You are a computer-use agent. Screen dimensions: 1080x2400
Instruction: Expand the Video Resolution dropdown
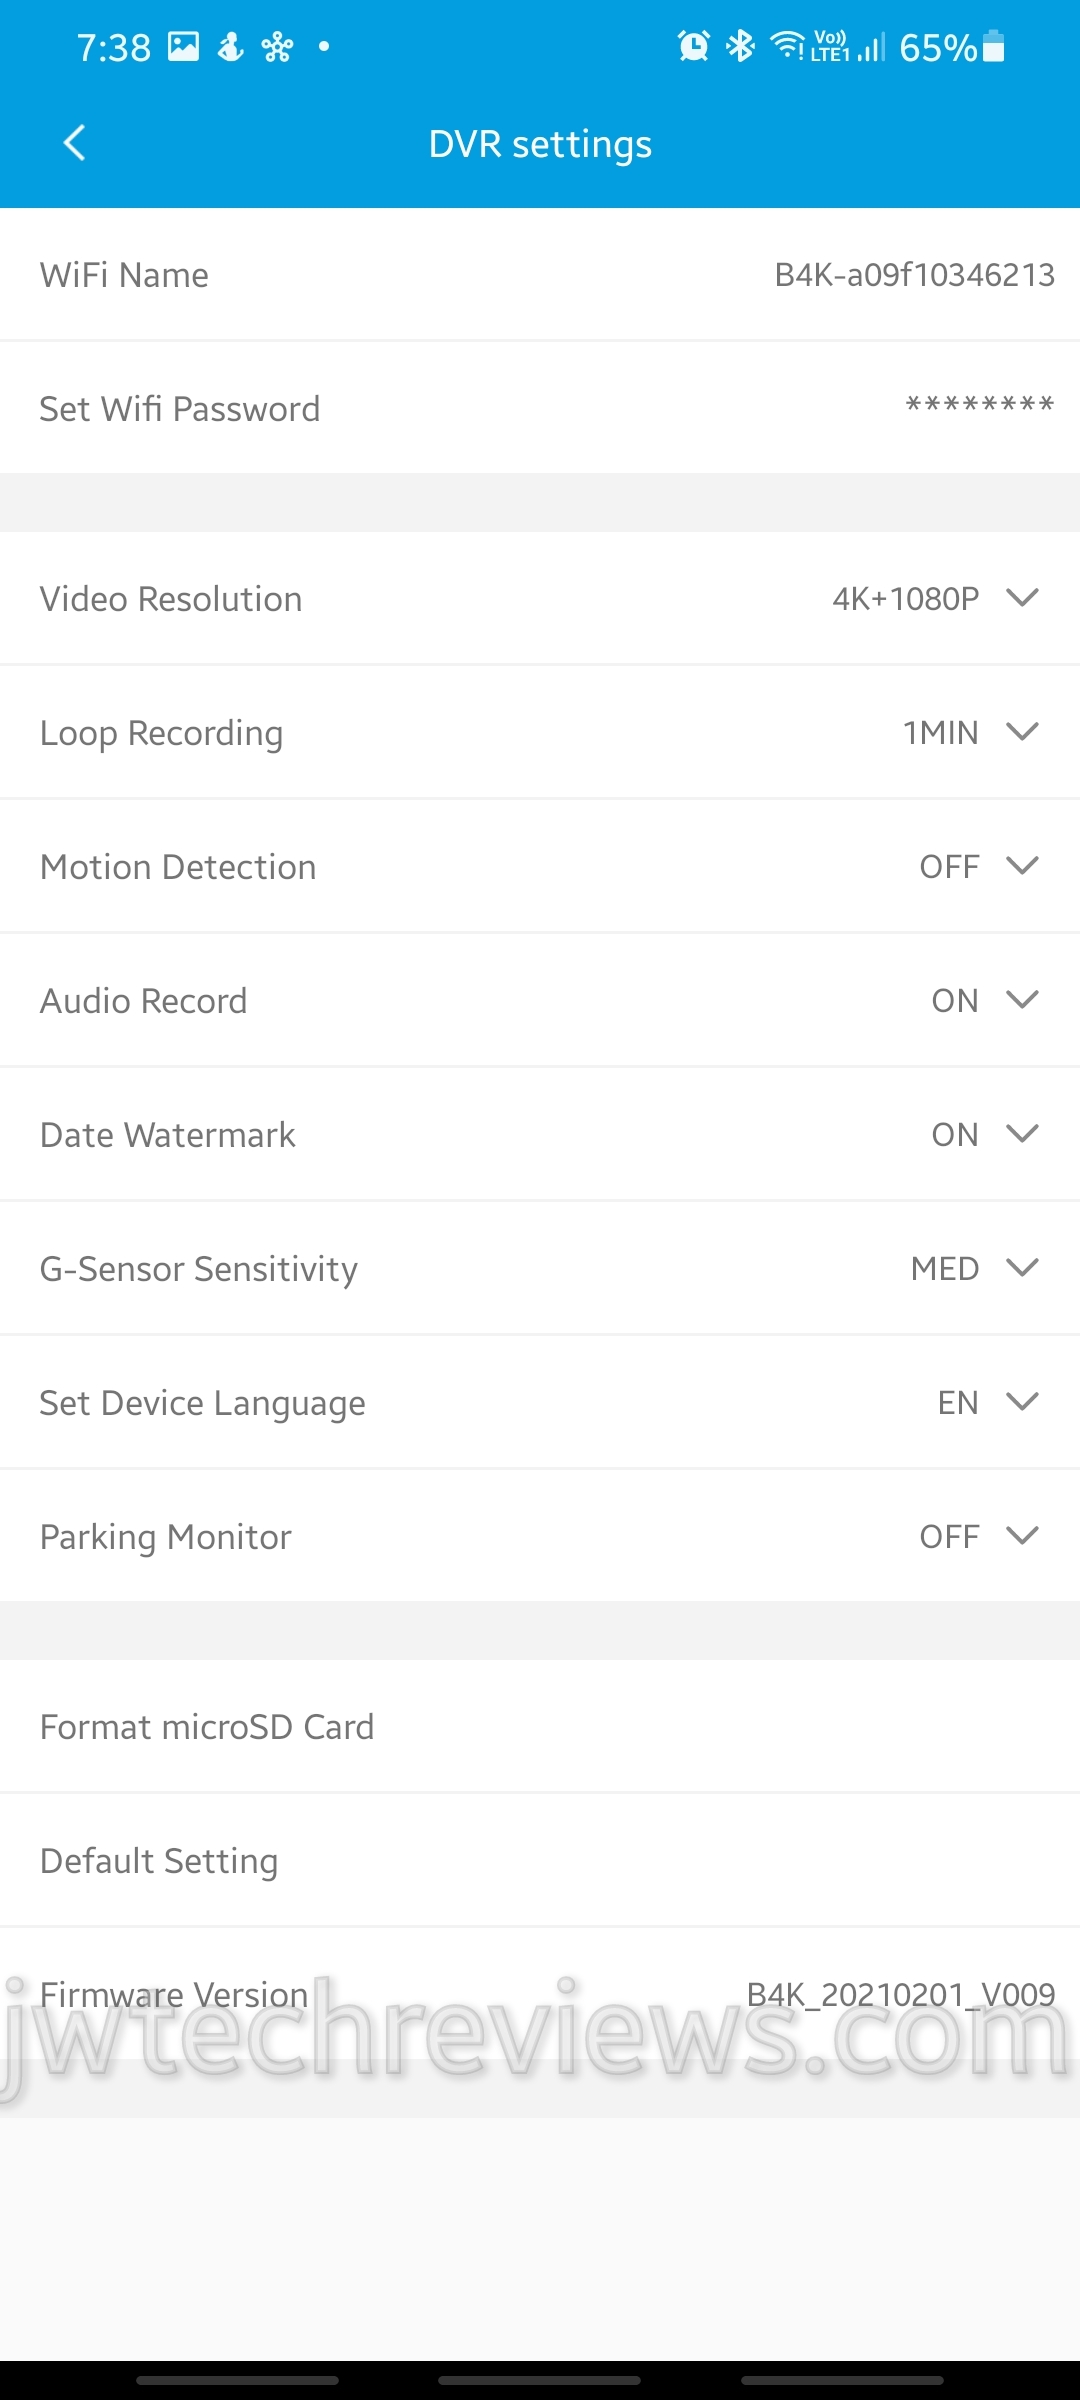(x=1022, y=598)
